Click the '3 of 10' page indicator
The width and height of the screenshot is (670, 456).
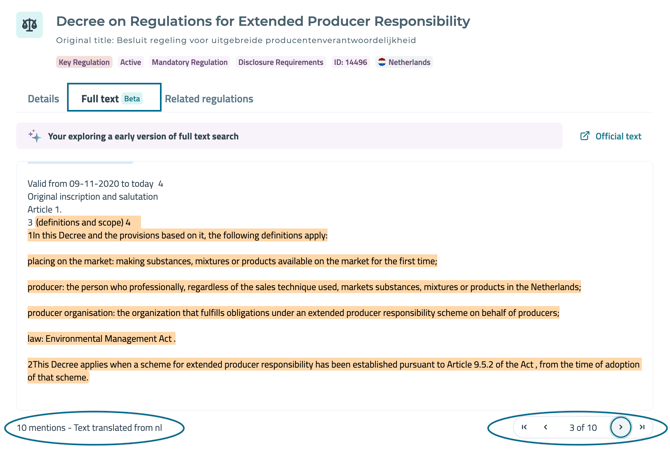click(x=582, y=427)
